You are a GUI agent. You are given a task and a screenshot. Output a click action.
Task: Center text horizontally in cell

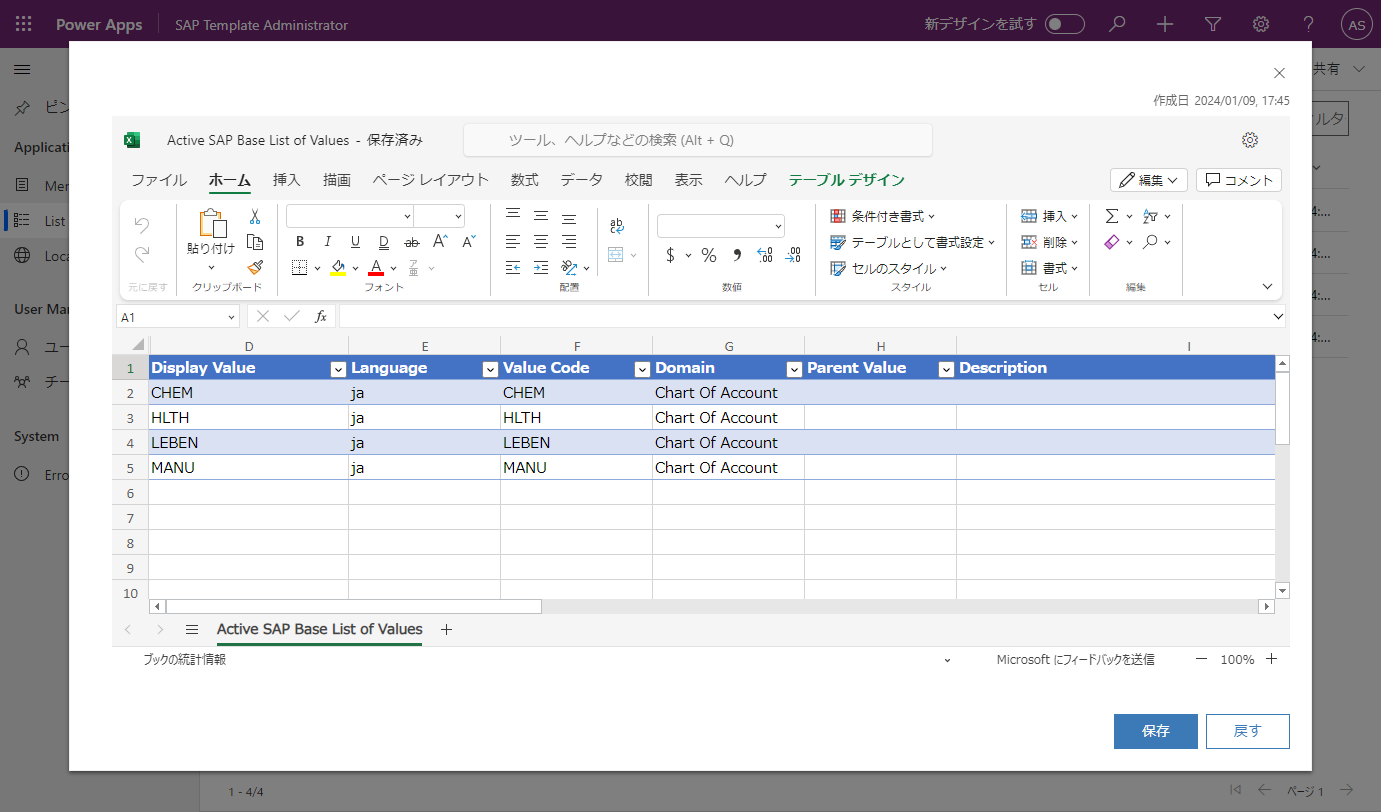[x=541, y=242]
